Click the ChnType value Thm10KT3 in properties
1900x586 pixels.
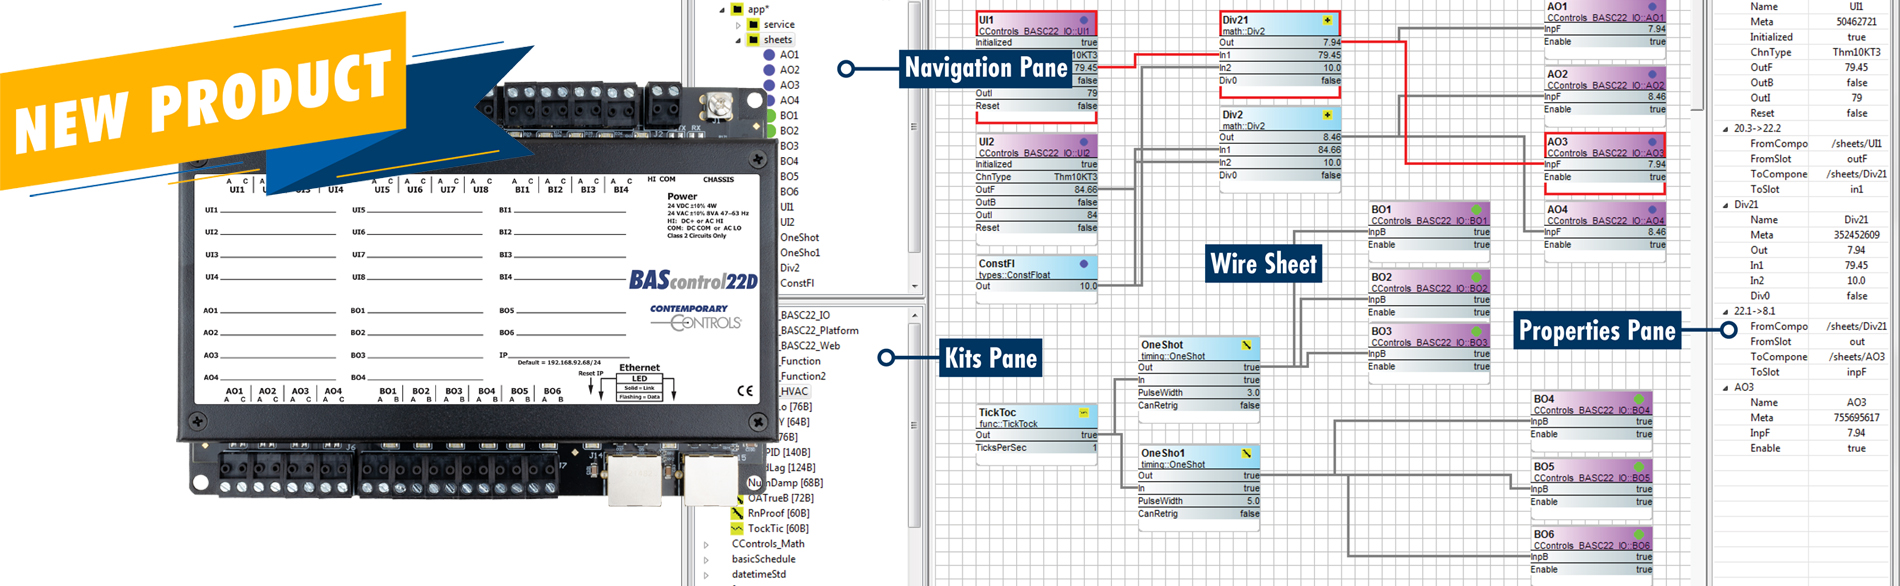pos(1856,52)
